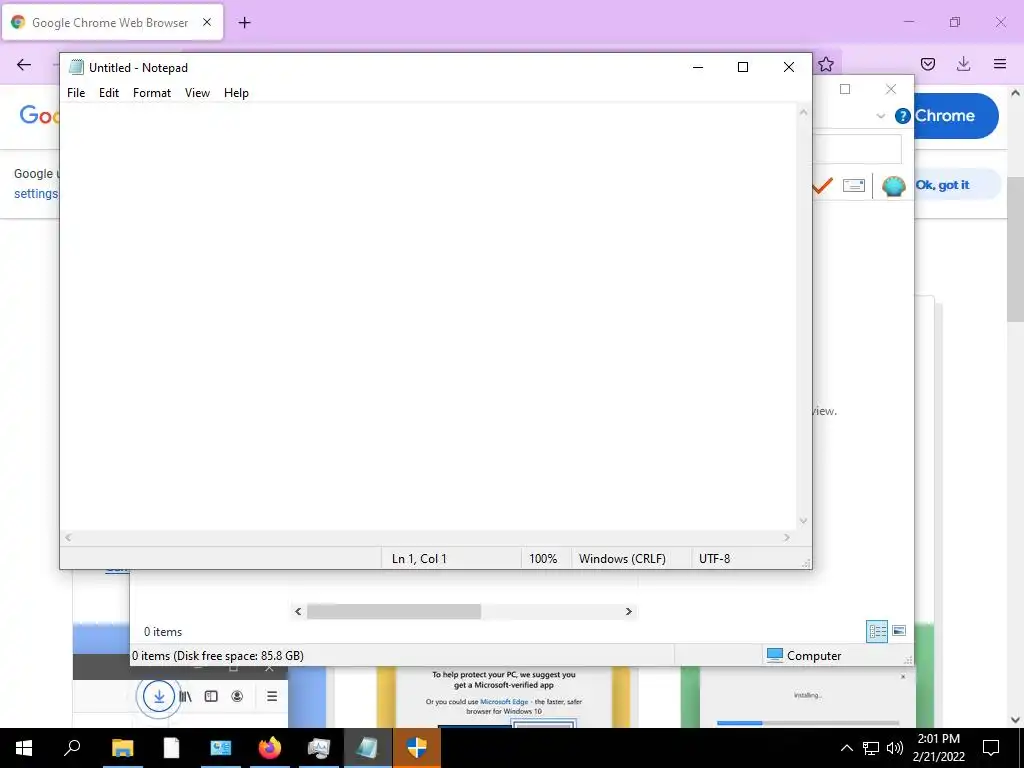This screenshot has width=1024, height=768.
Task: Open the File menu in Notepad
Action: [x=76, y=93]
